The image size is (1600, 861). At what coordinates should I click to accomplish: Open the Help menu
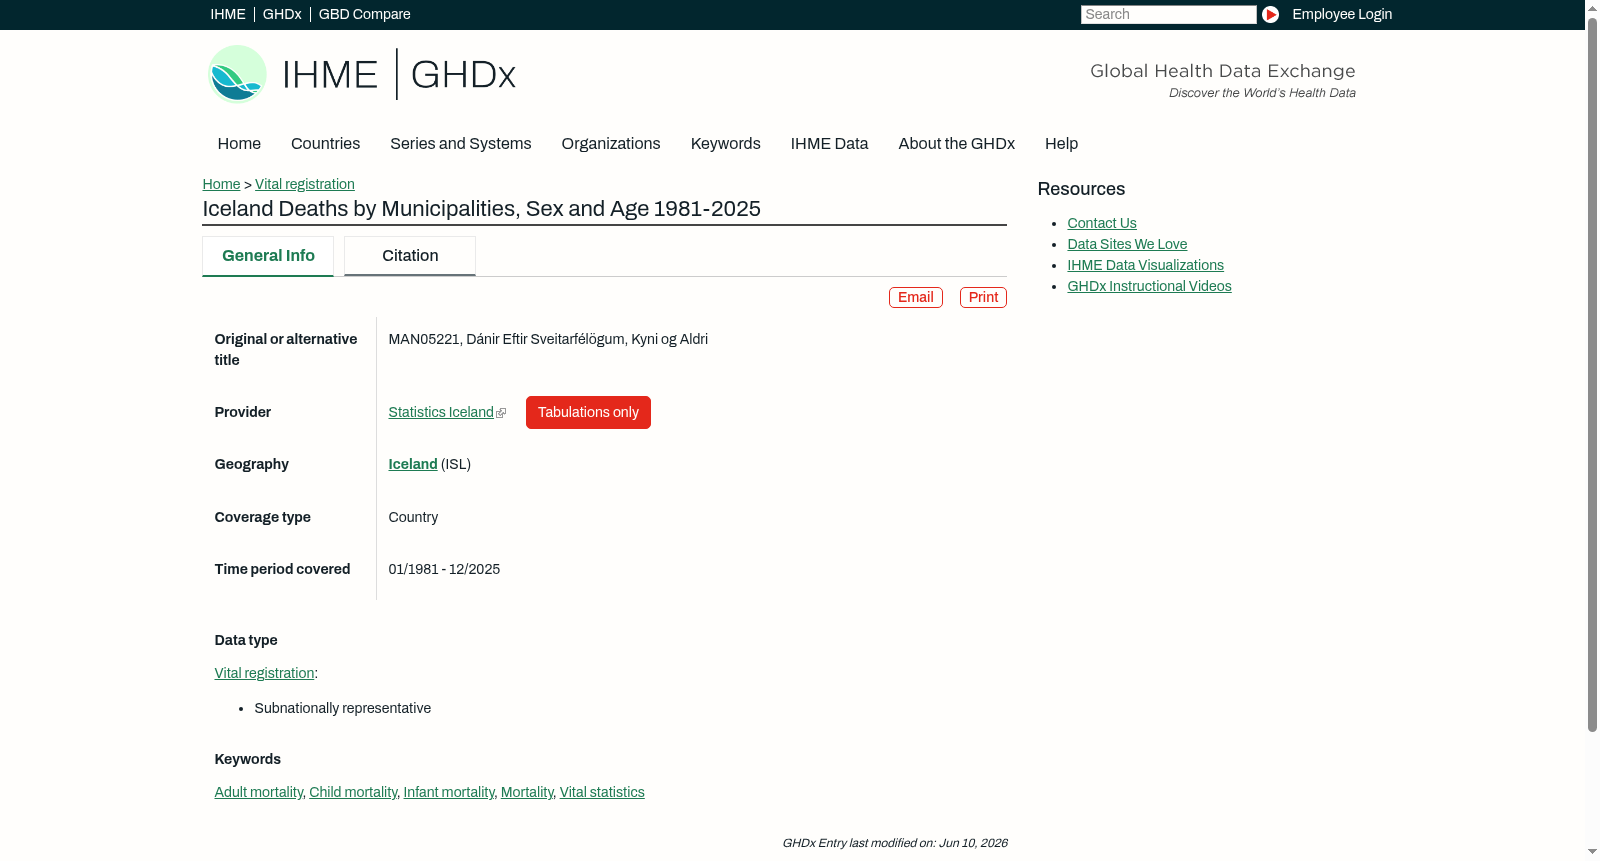pos(1061,144)
